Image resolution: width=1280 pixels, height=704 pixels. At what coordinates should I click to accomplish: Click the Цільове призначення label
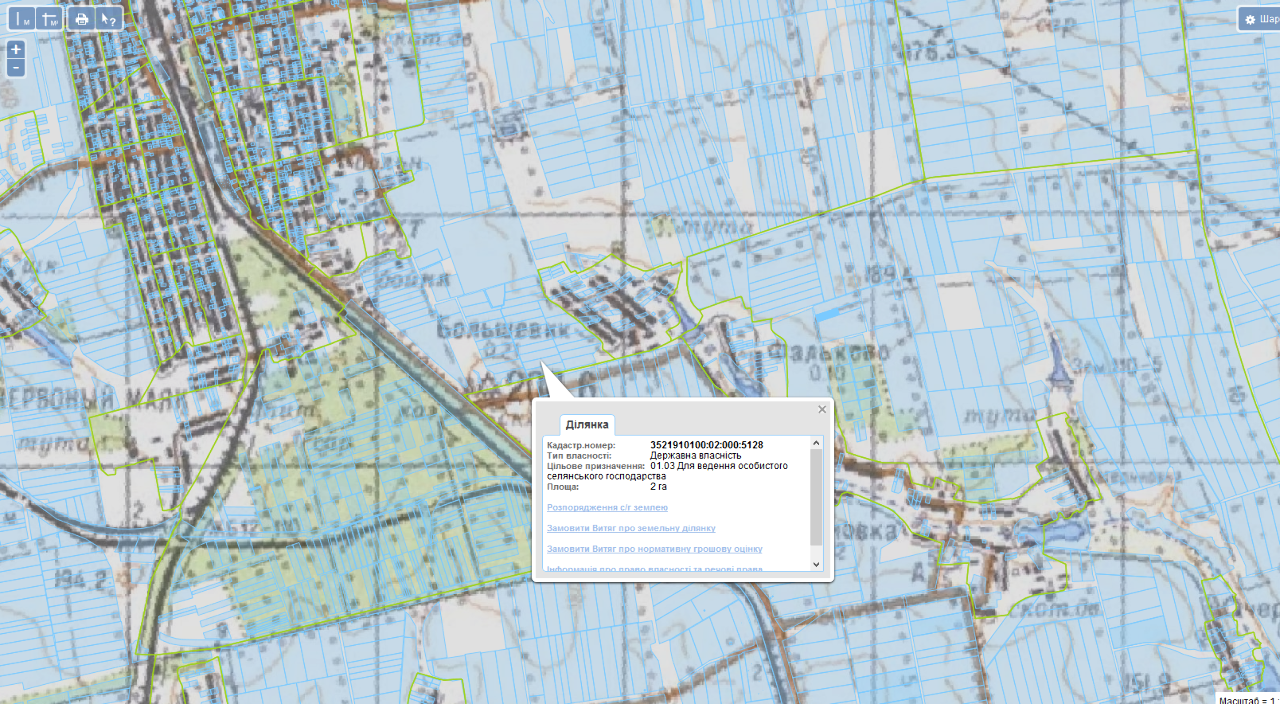point(596,466)
